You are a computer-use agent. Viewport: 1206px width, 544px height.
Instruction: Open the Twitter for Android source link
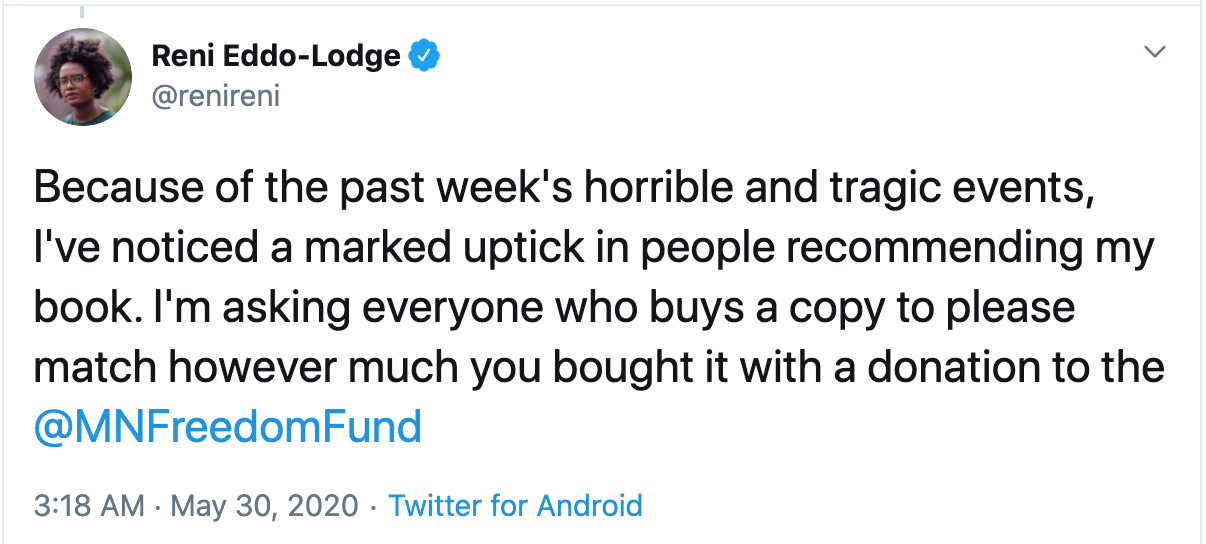coord(515,505)
